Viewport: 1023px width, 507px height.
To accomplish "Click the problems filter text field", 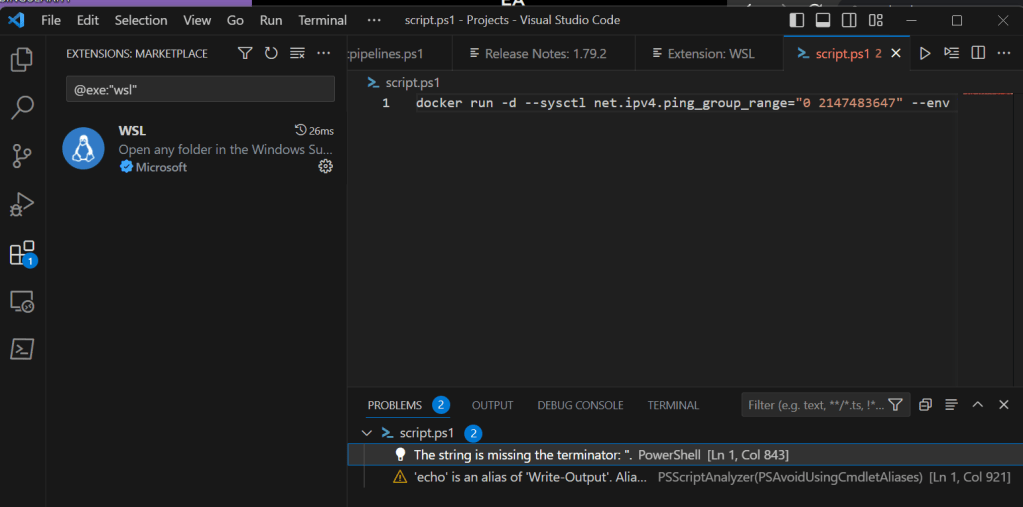I will [816, 405].
